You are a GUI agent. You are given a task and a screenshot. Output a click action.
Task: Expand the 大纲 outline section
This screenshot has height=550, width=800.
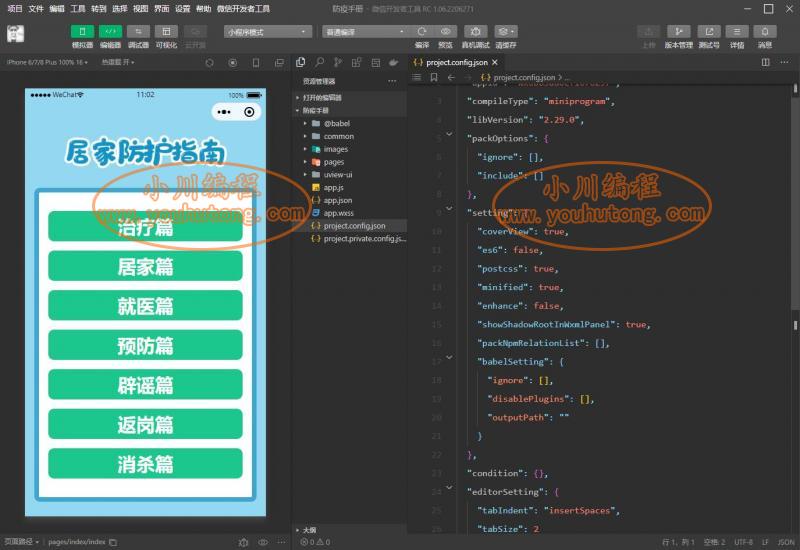350,530
